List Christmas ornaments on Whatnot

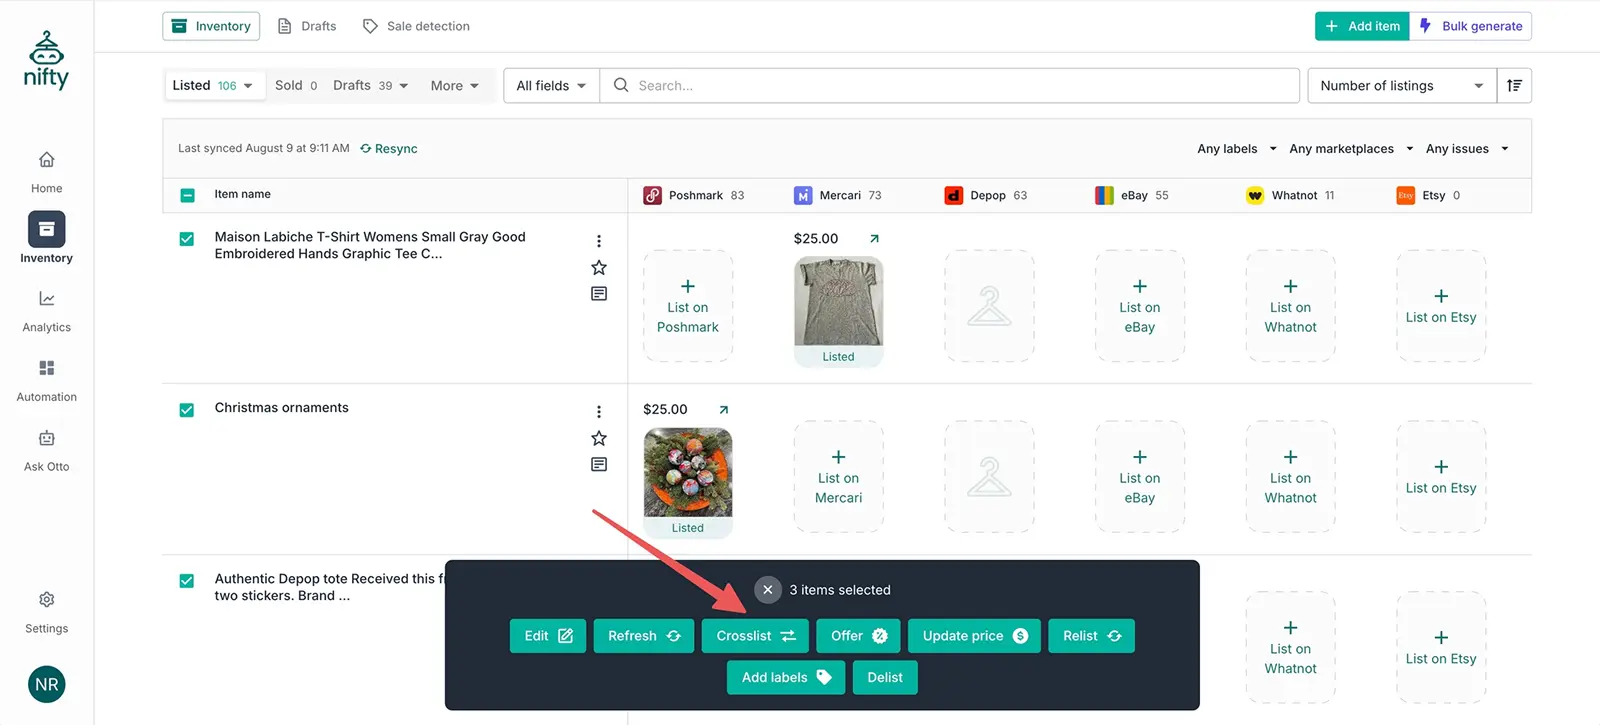(1291, 477)
